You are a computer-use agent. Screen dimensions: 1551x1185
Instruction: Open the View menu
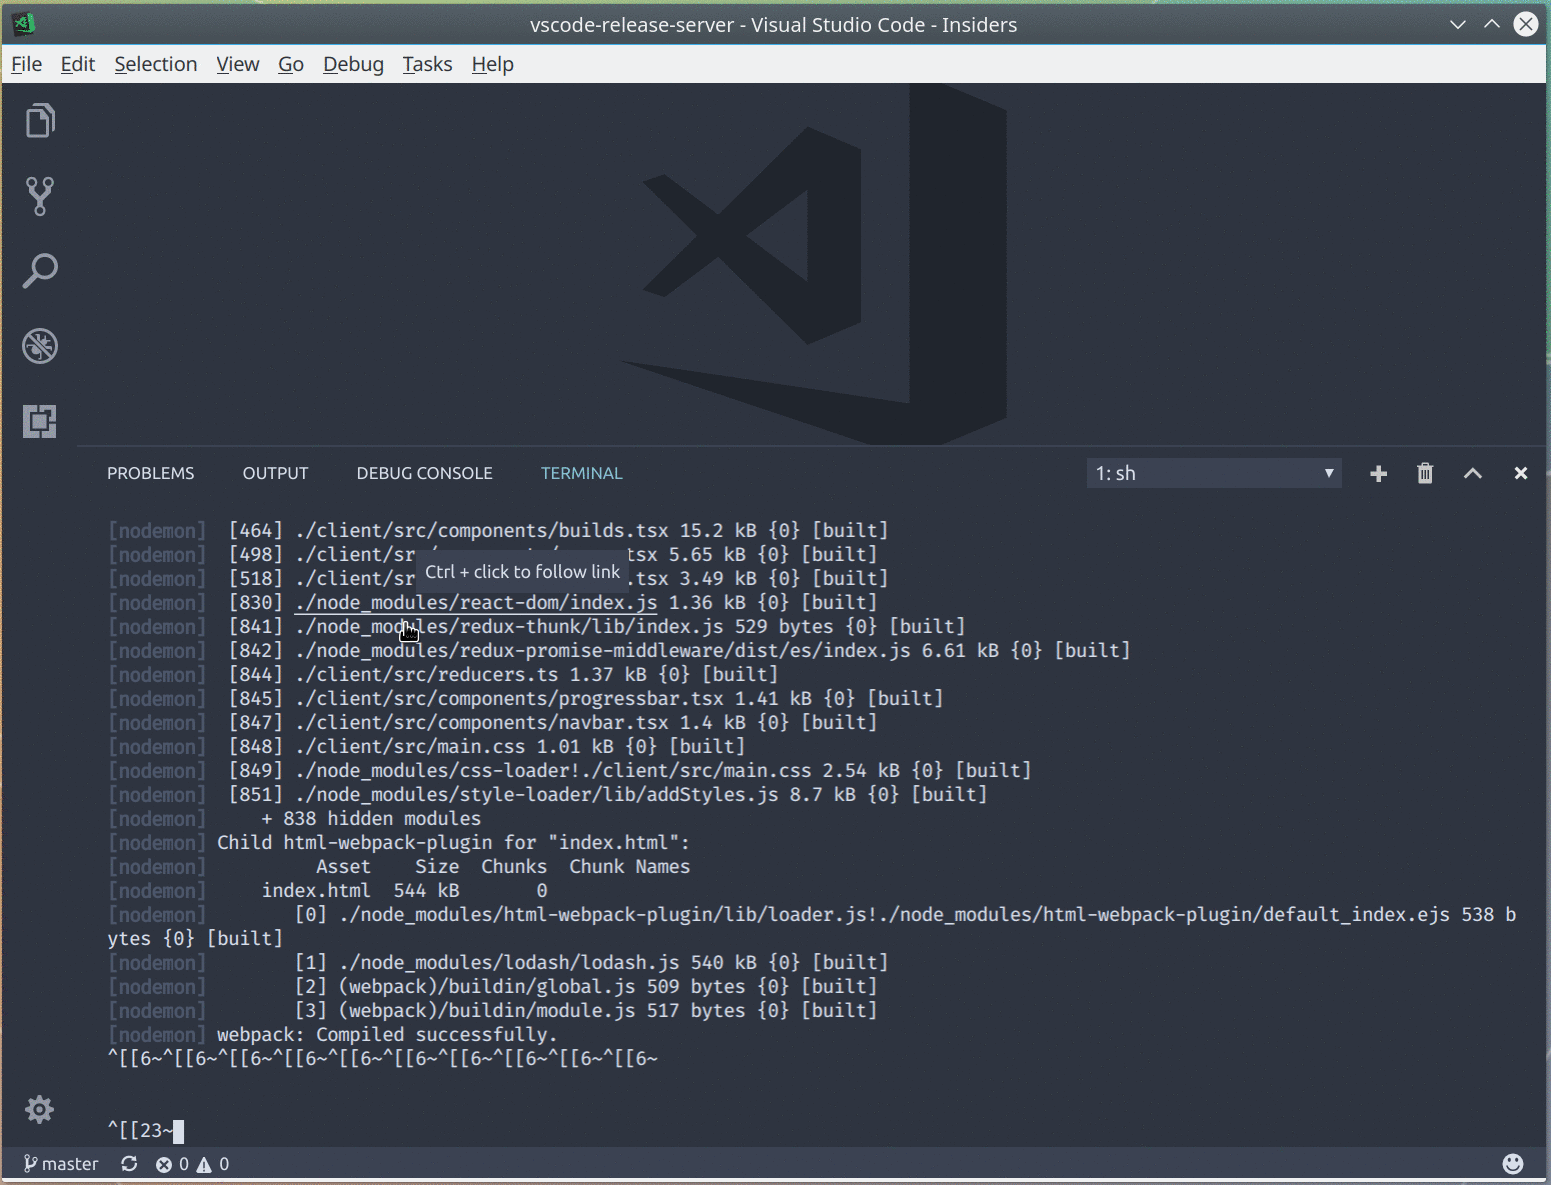[x=238, y=64]
